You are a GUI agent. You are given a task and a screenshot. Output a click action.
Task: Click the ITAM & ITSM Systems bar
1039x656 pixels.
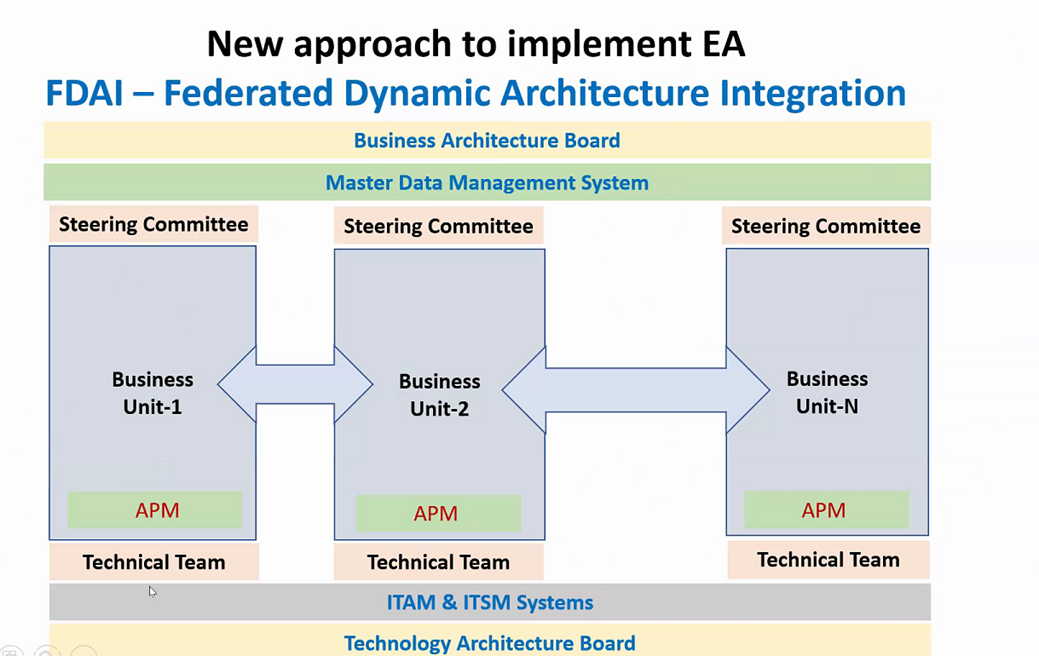coord(490,602)
